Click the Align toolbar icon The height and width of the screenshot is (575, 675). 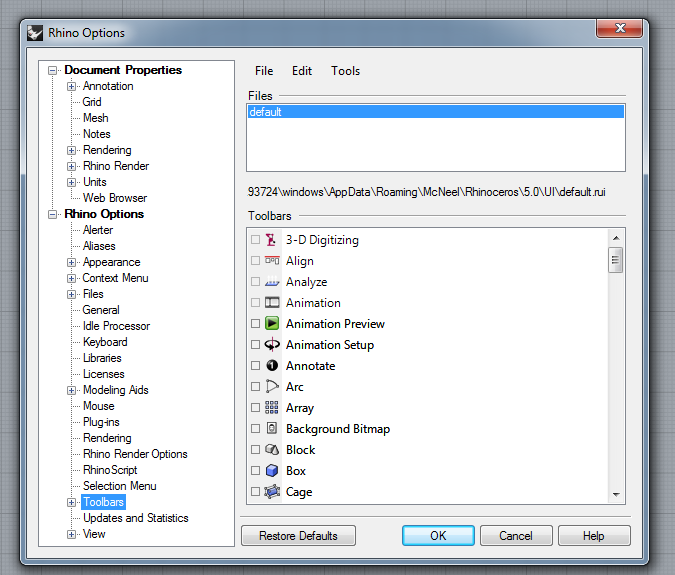coord(272,260)
